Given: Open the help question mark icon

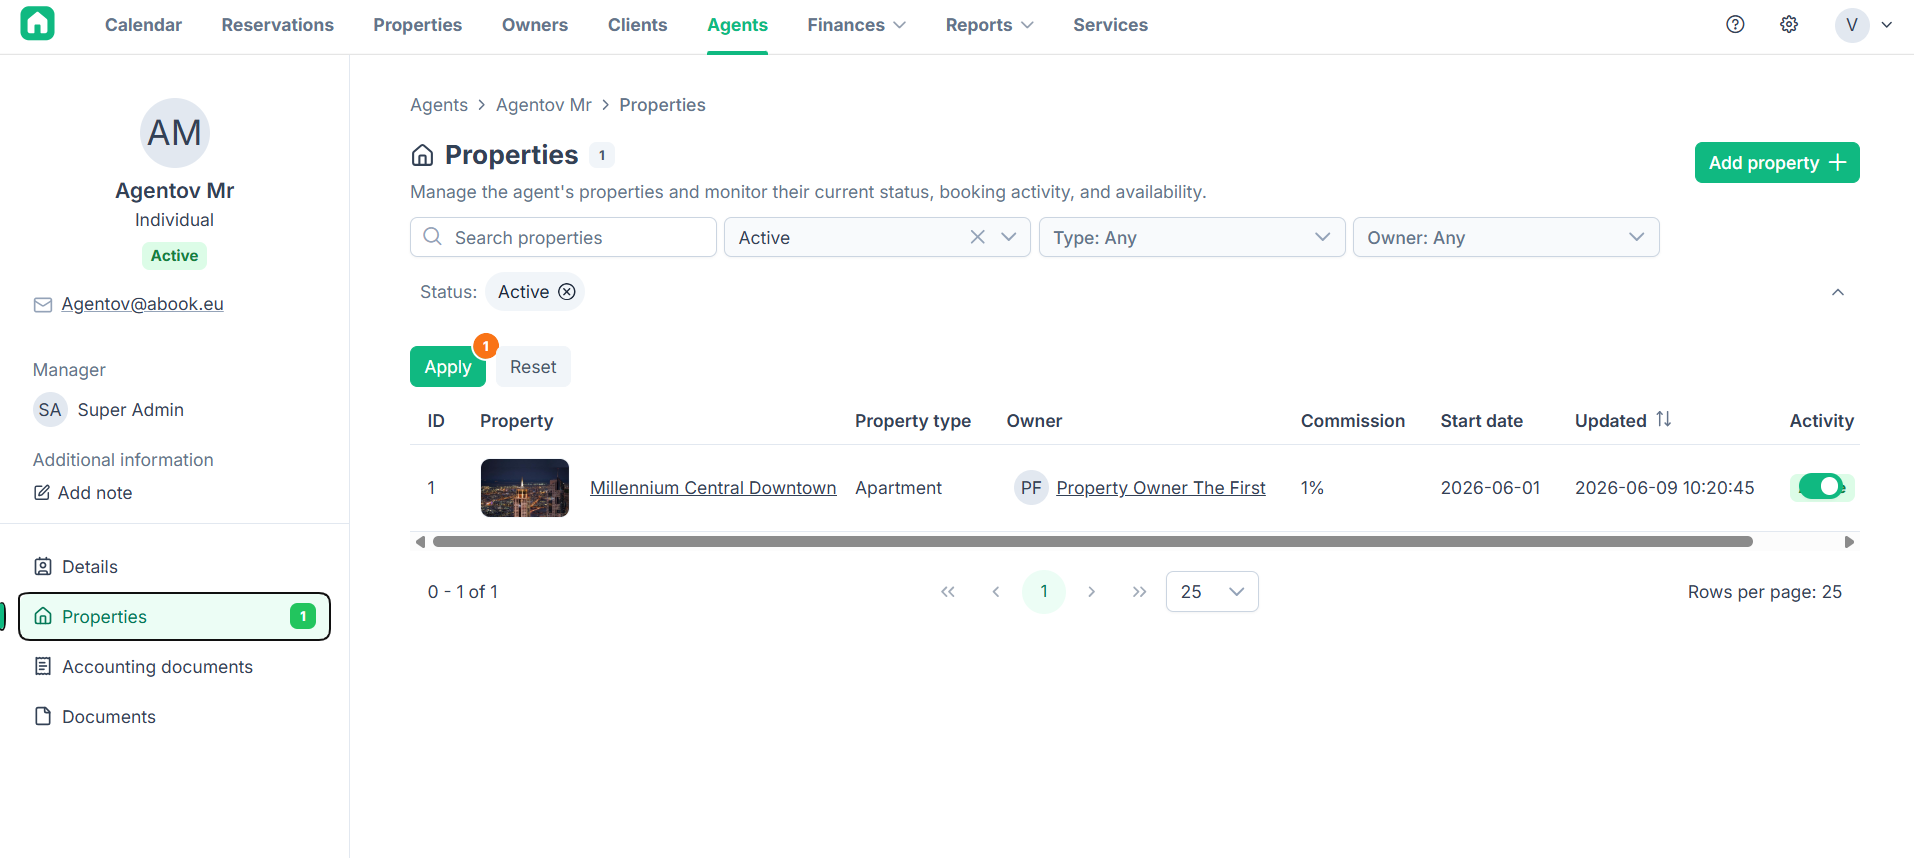Looking at the screenshot, I should tap(1735, 25).
